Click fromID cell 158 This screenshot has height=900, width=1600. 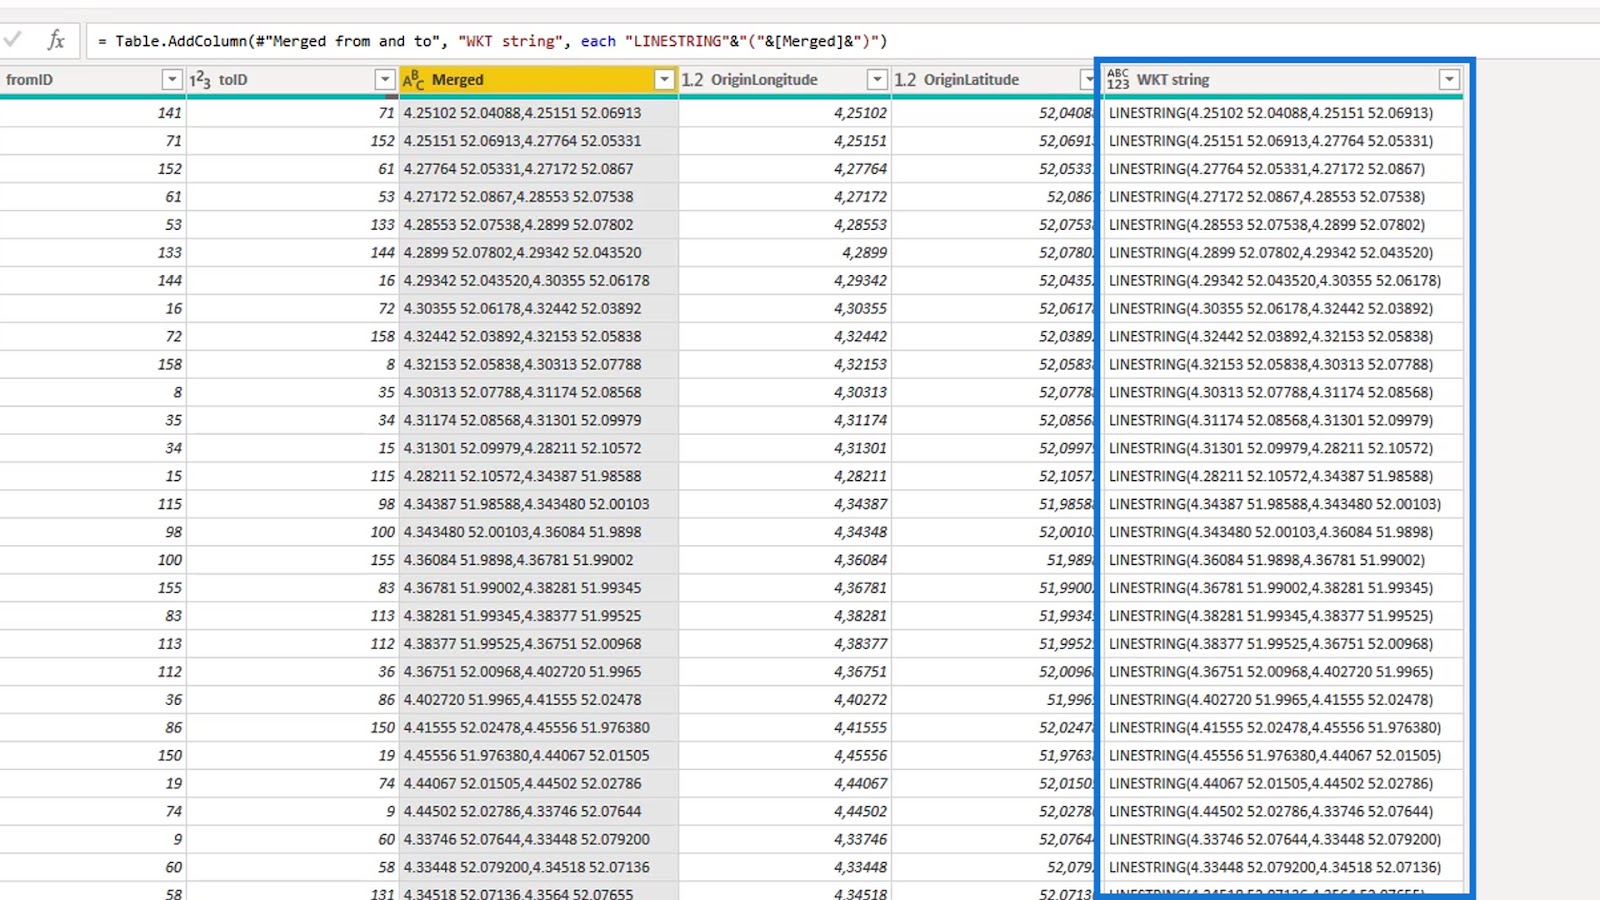pos(92,365)
